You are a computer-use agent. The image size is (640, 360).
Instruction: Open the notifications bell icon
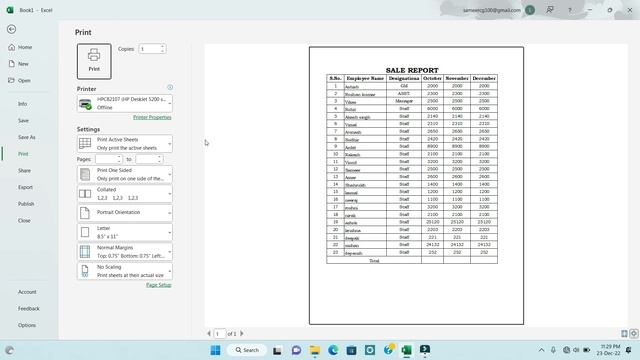(x=629, y=350)
